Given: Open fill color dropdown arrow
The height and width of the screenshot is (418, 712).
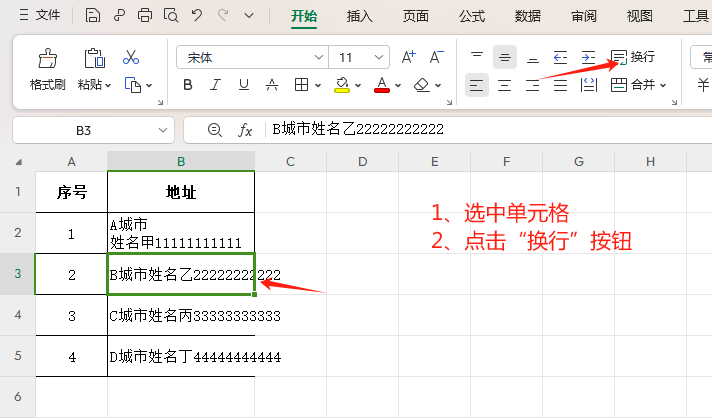Looking at the screenshot, I should pyautogui.click(x=358, y=85).
